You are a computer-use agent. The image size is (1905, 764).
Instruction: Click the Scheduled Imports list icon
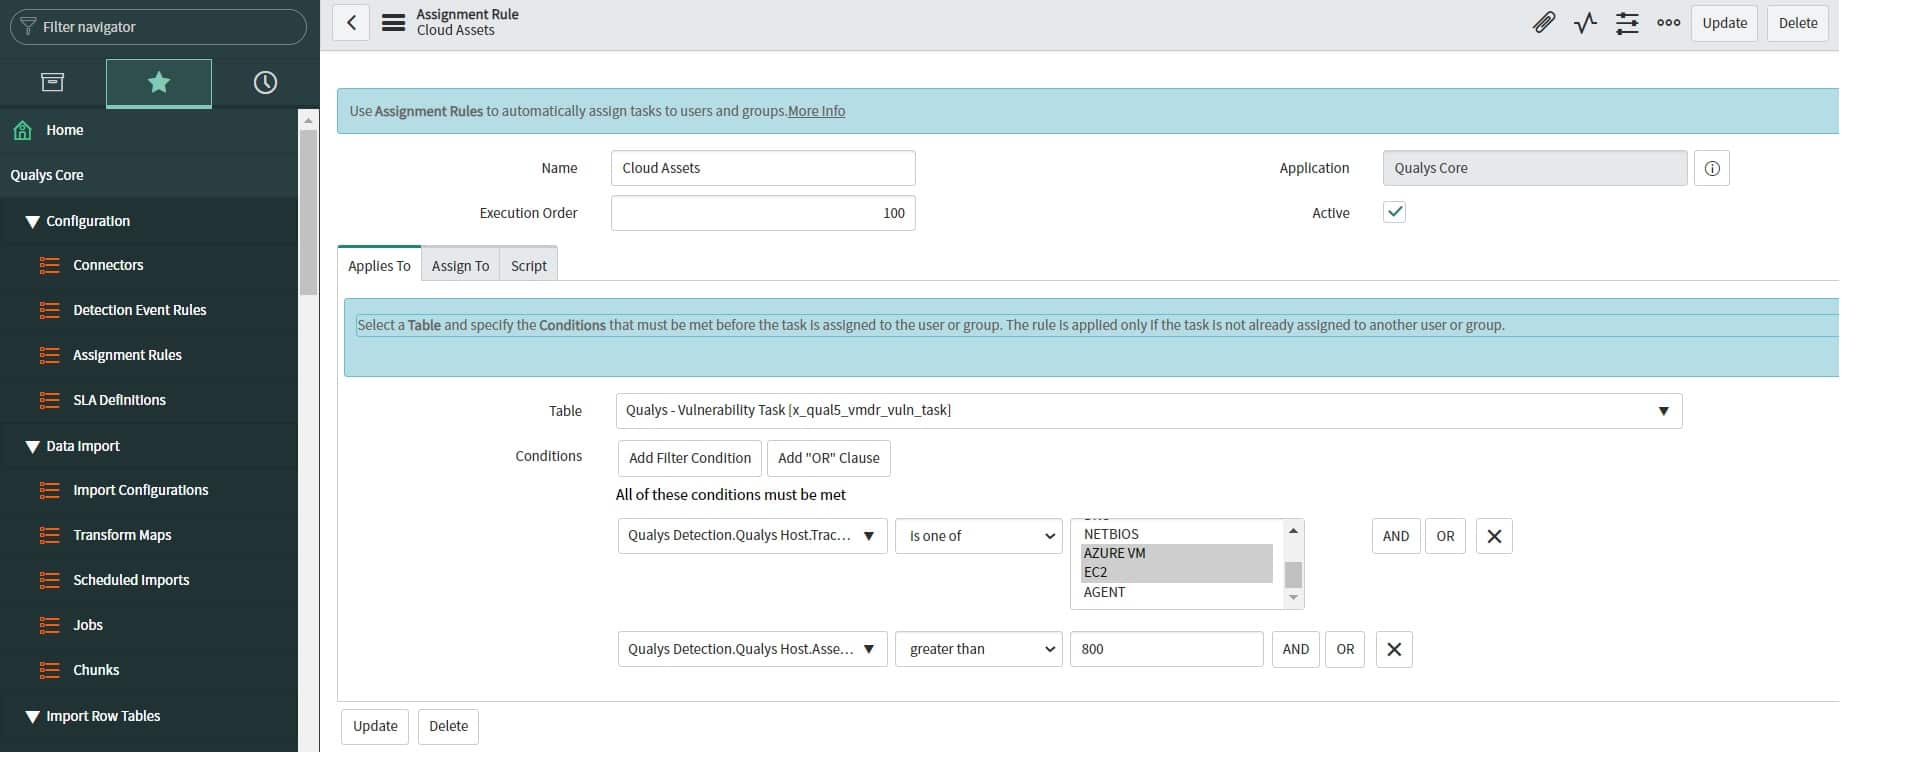click(49, 580)
